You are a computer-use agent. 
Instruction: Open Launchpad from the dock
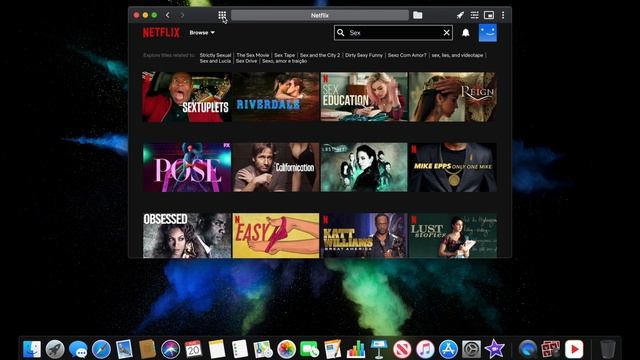click(55, 349)
